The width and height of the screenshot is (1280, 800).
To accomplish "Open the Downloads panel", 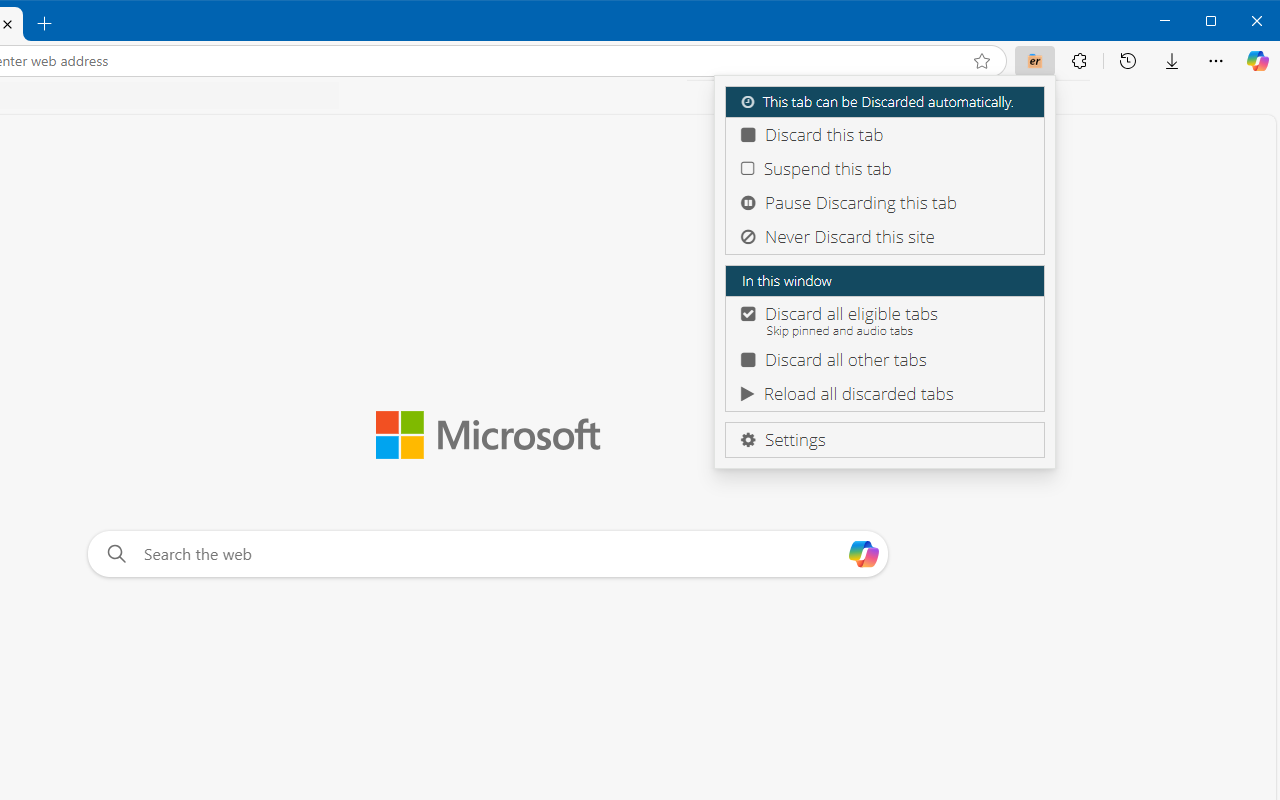I will (x=1172, y=61).
